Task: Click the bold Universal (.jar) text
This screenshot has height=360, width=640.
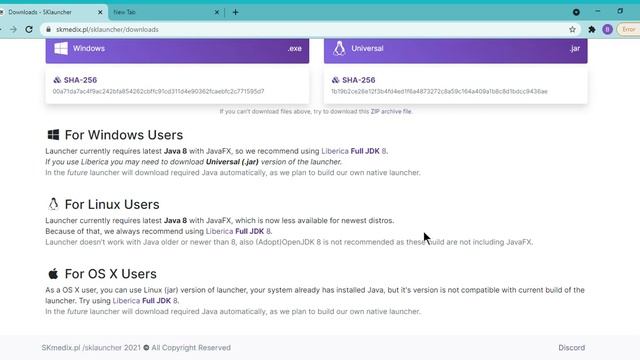Action: click(232, 162)
